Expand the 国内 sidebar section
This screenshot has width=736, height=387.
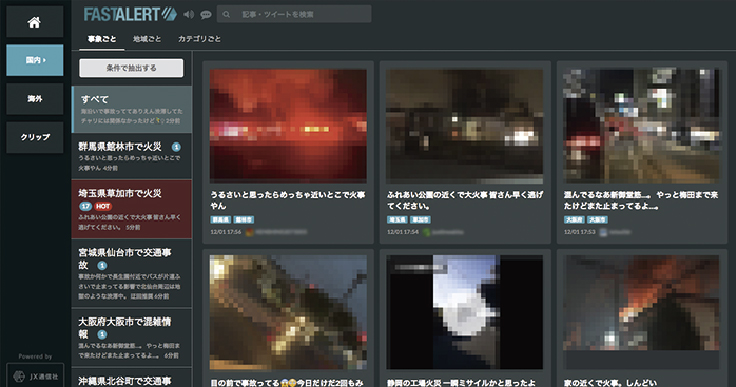(x=35, y=60)
